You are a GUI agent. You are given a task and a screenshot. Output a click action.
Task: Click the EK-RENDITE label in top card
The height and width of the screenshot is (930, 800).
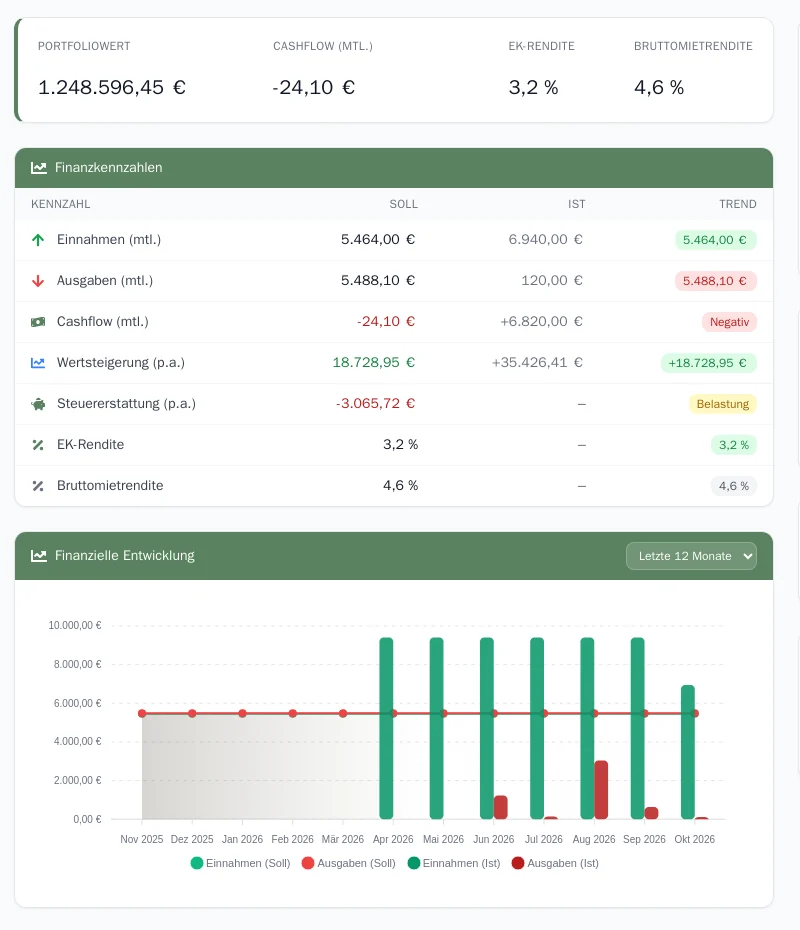click(541, 46)
